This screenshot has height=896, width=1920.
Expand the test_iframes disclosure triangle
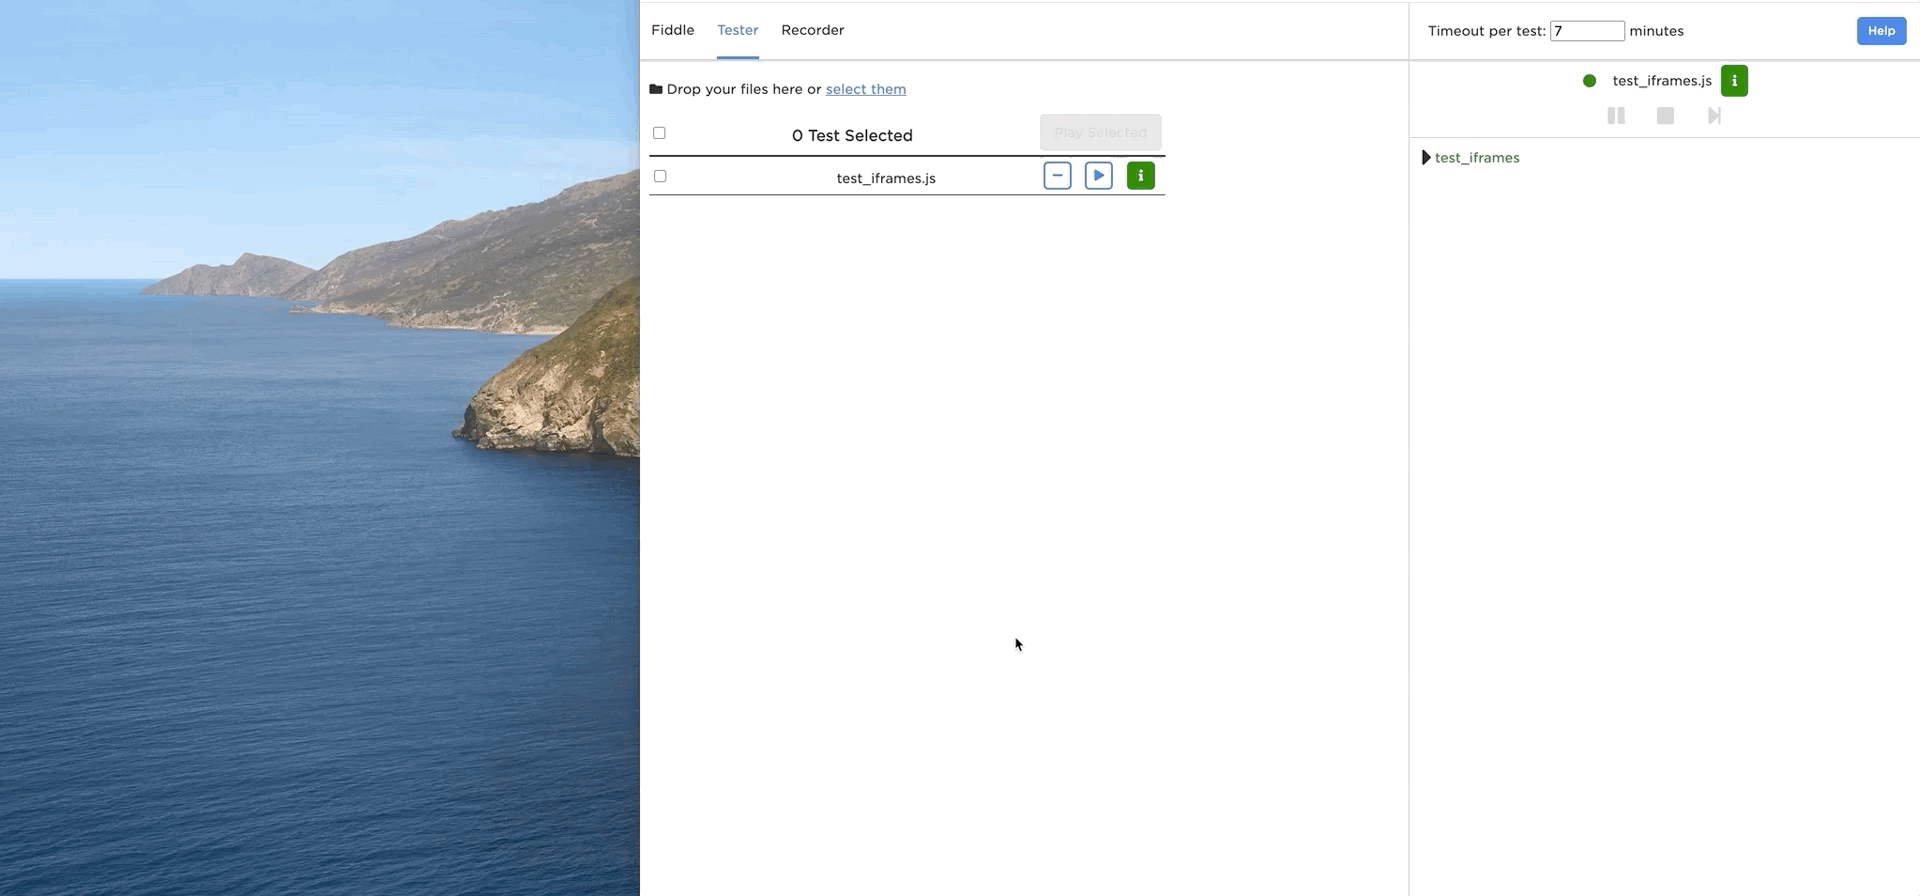(1426, 158)
